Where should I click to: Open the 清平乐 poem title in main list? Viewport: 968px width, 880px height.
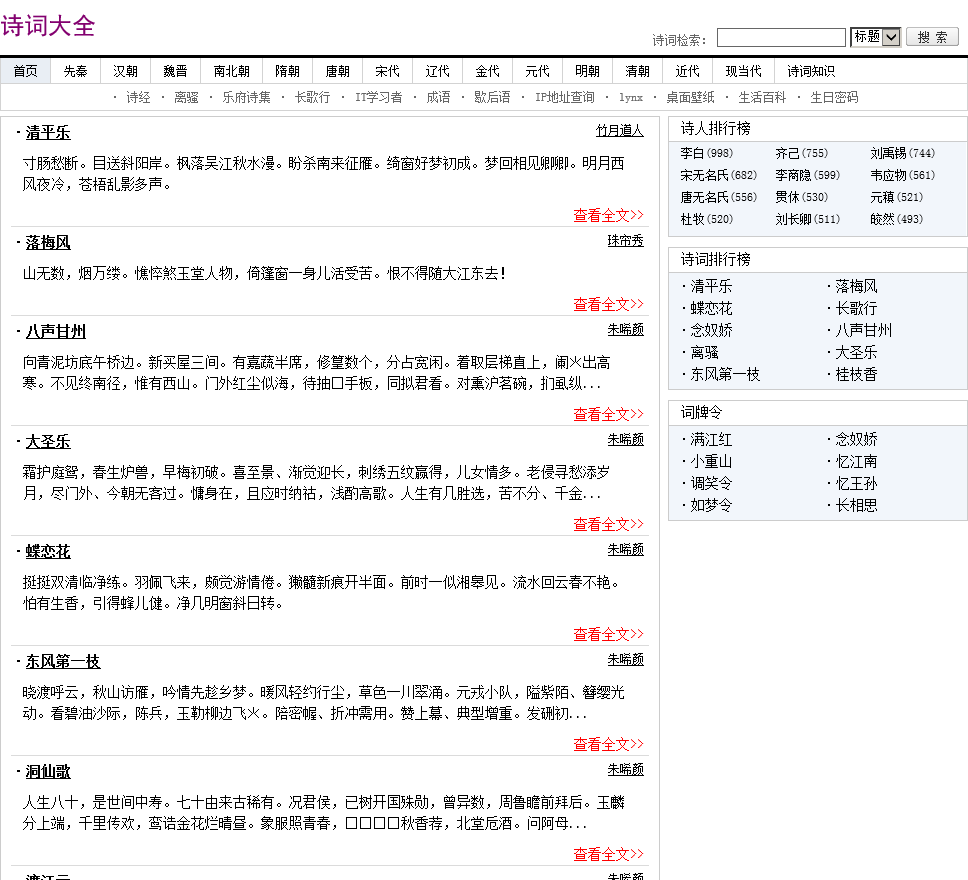[x=48, y=132]
